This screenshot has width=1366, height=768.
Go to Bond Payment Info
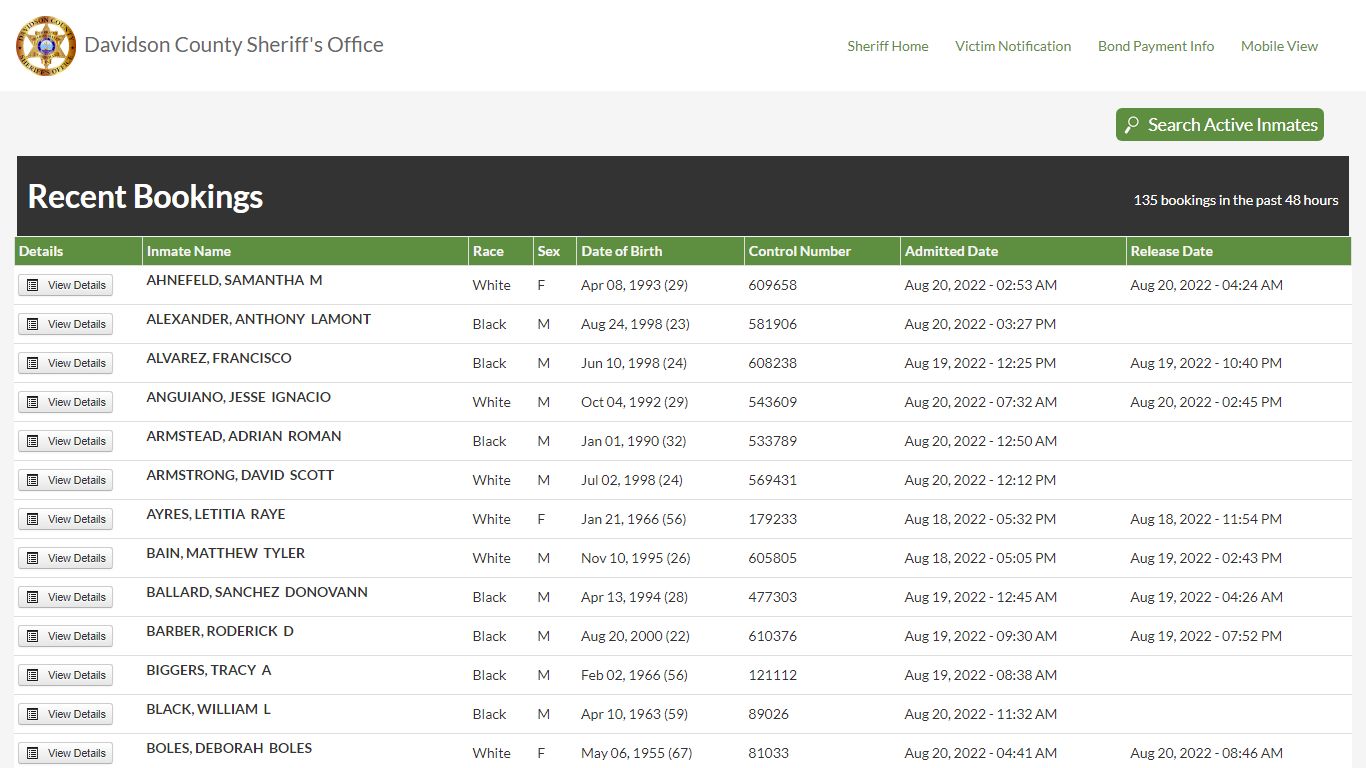pyautogui.click(x=1156, y=46)
